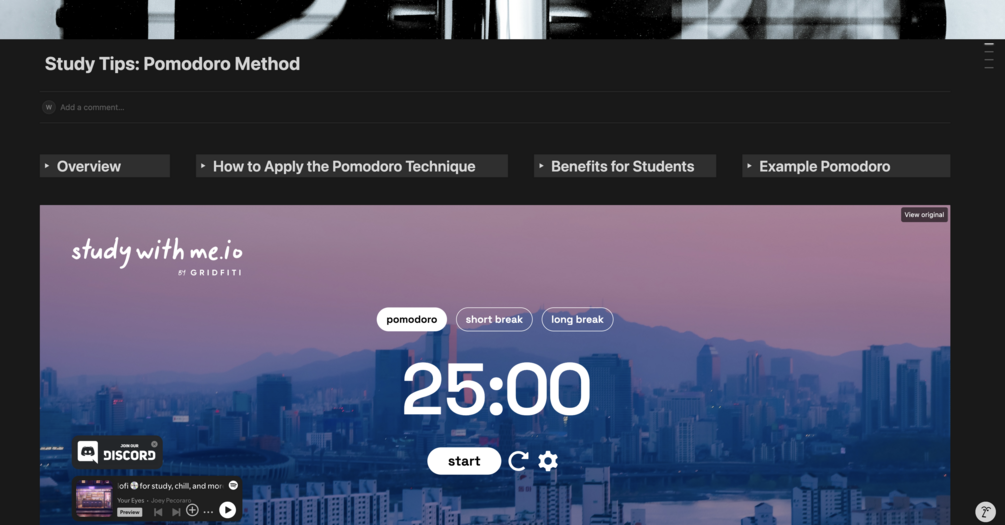Open Spotify player more options dots
1005x525 pixels.
(208, 512)
